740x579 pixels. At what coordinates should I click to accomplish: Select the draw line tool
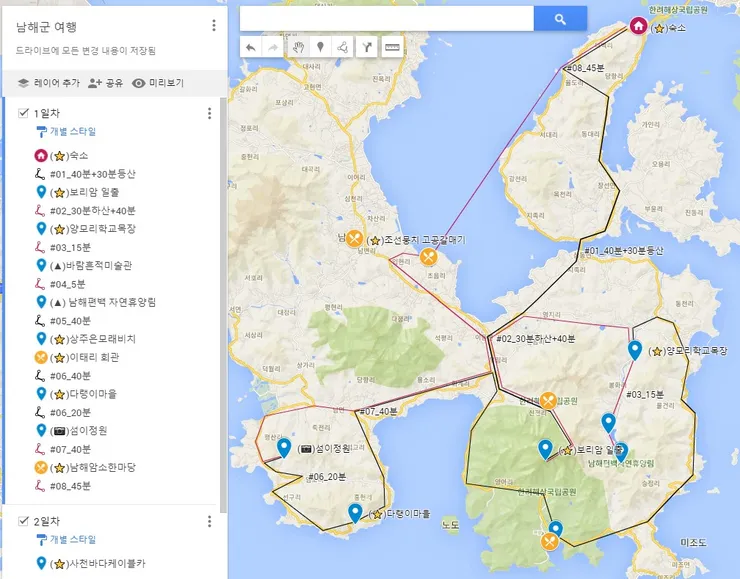[x=343, y=47]
